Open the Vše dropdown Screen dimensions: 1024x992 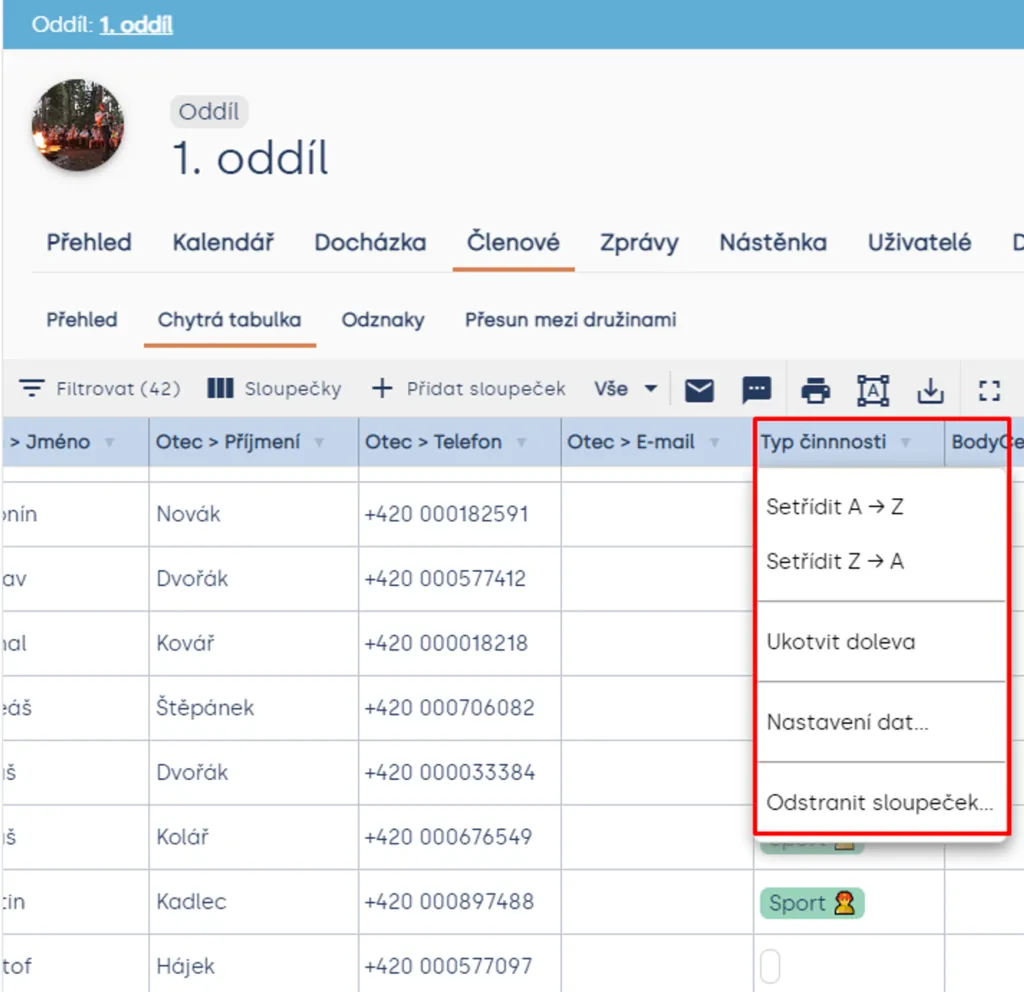pyautogui.click(x=625, y=389)
